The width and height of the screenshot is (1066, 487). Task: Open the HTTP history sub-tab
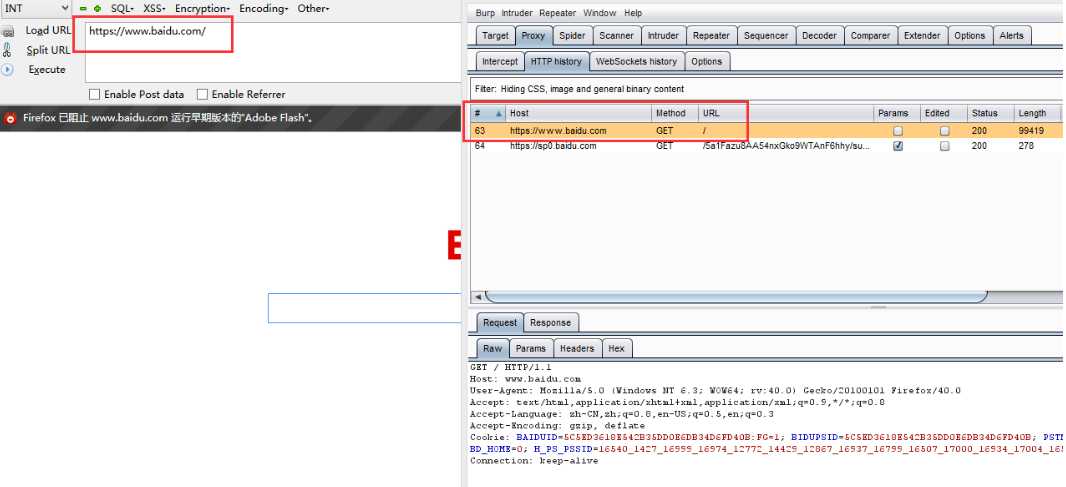(556, 61)
